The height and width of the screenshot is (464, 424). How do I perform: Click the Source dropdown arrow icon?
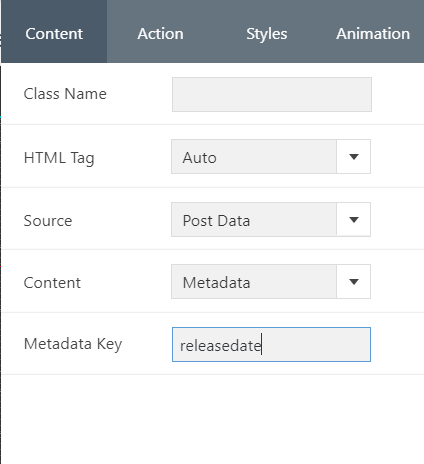[354, 220]
